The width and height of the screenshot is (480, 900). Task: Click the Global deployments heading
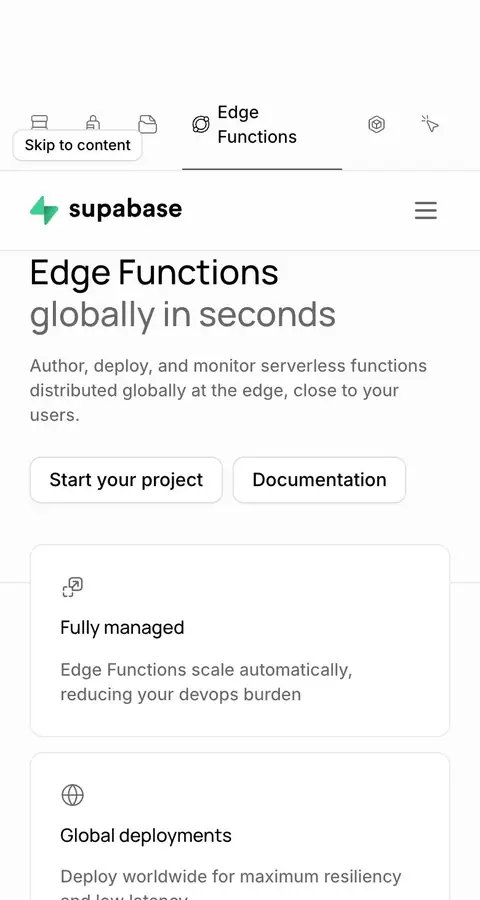[146, 835]
